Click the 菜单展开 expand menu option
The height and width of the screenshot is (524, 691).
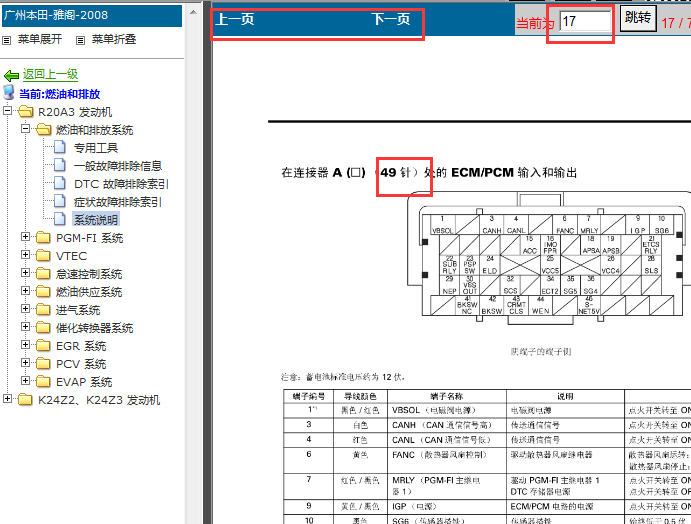point(40,39)
